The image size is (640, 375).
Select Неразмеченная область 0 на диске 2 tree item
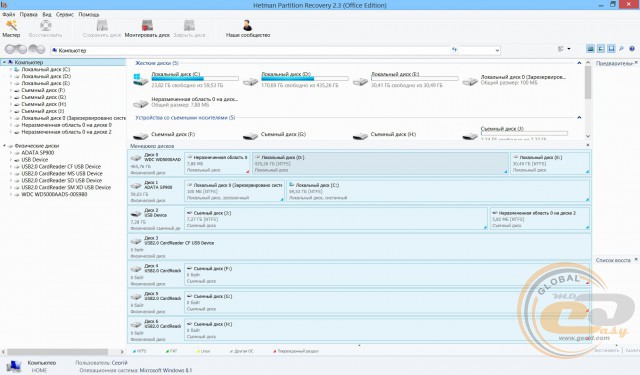coord(67,132)
